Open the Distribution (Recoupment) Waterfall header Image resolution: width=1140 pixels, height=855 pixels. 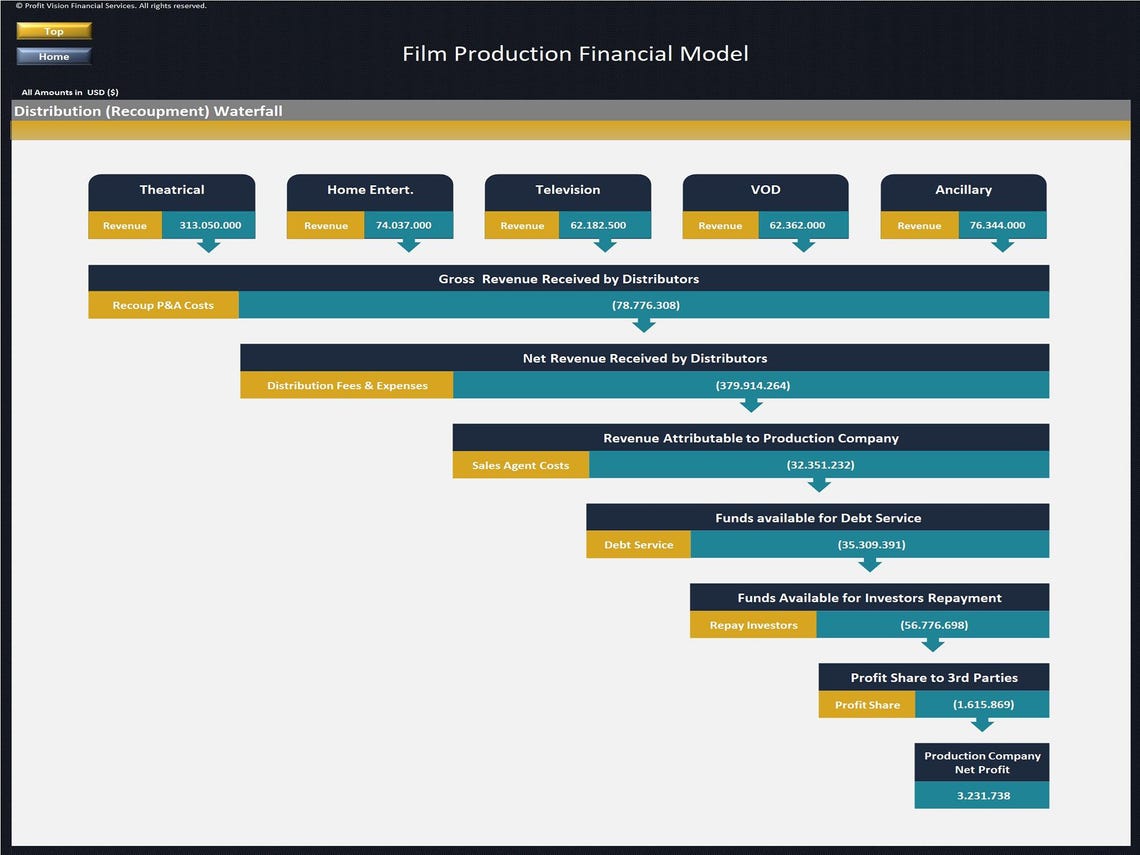pyautogui.click(x=150, y=111)
